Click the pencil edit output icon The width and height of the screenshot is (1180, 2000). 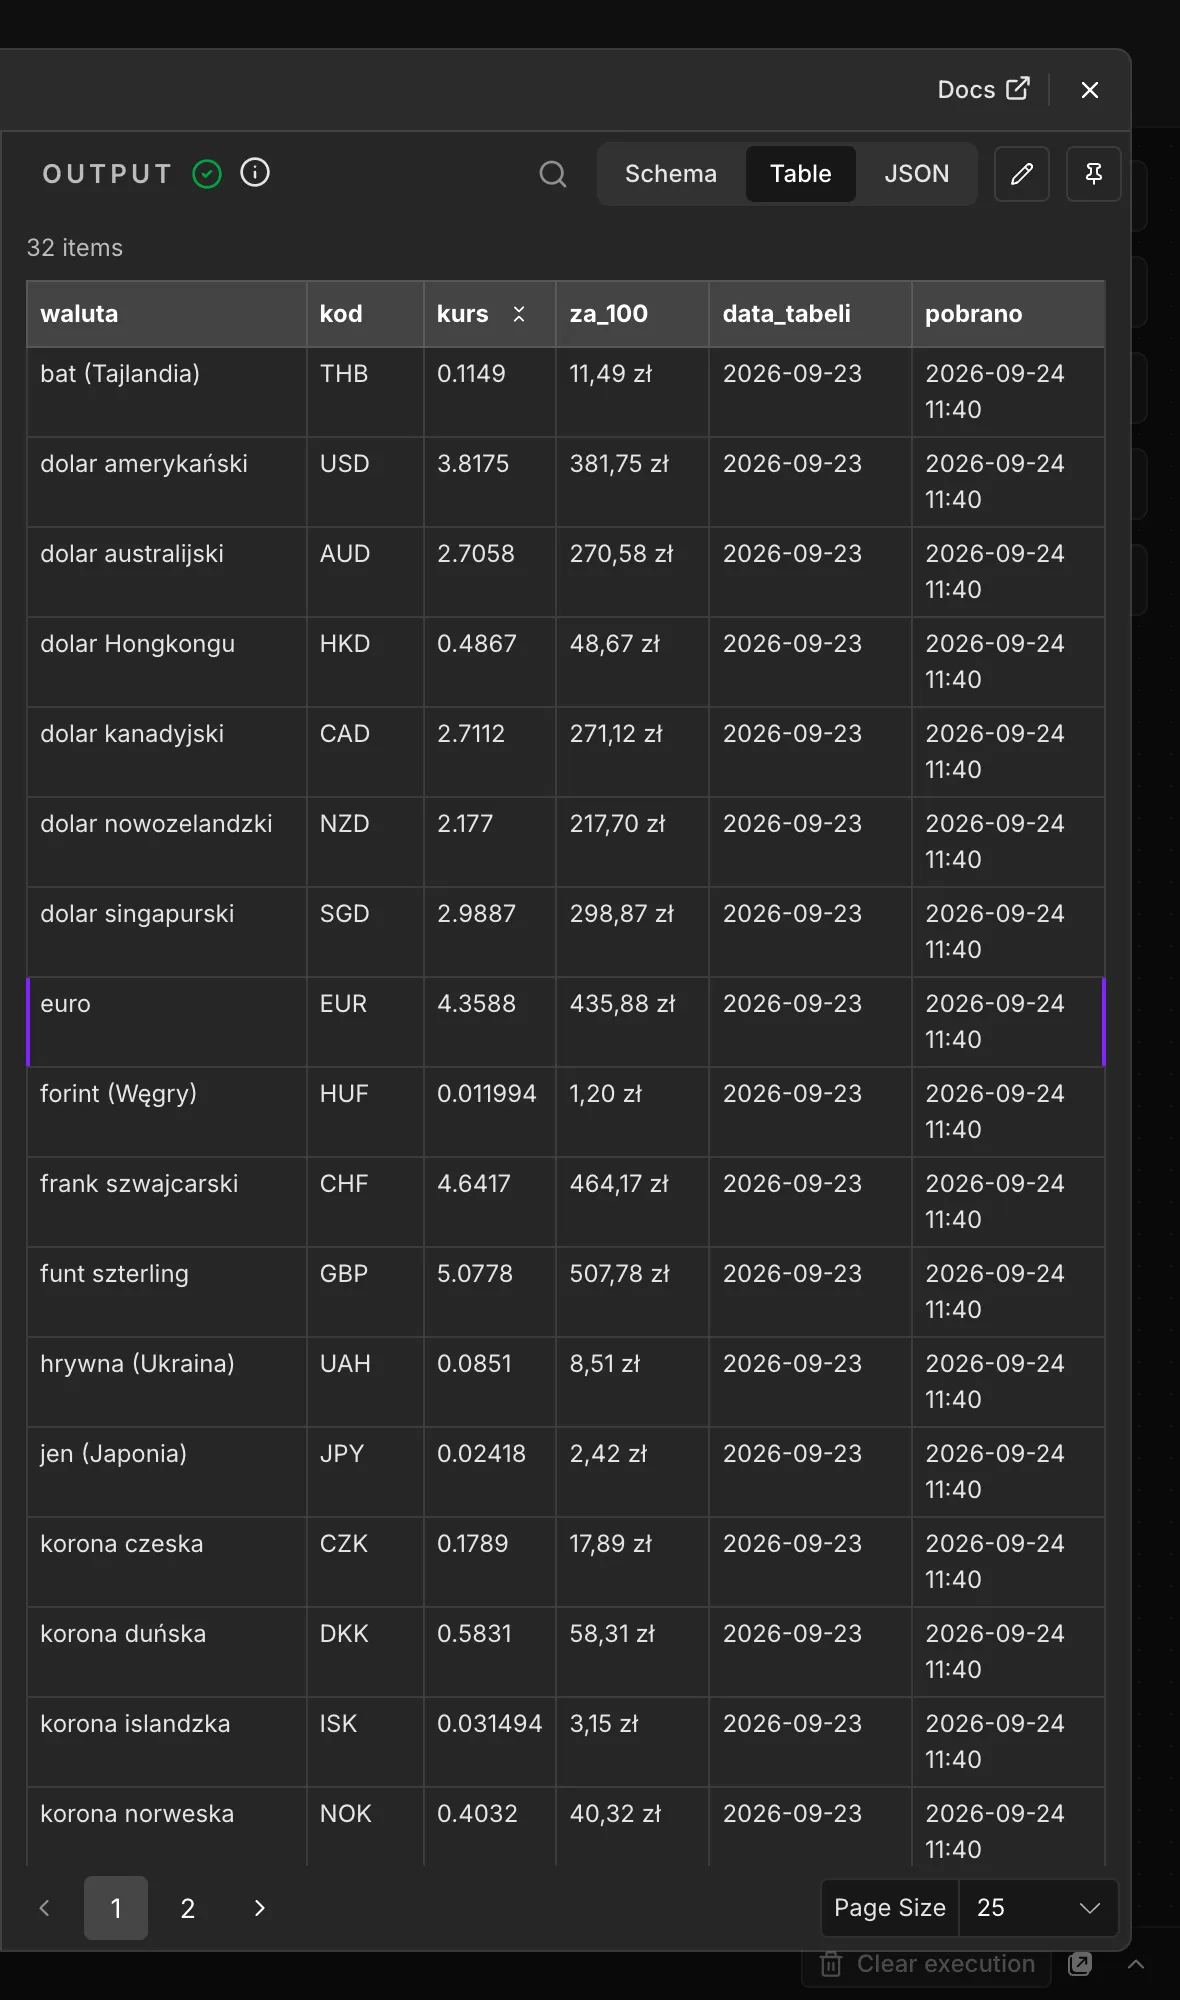[1022, 174]
